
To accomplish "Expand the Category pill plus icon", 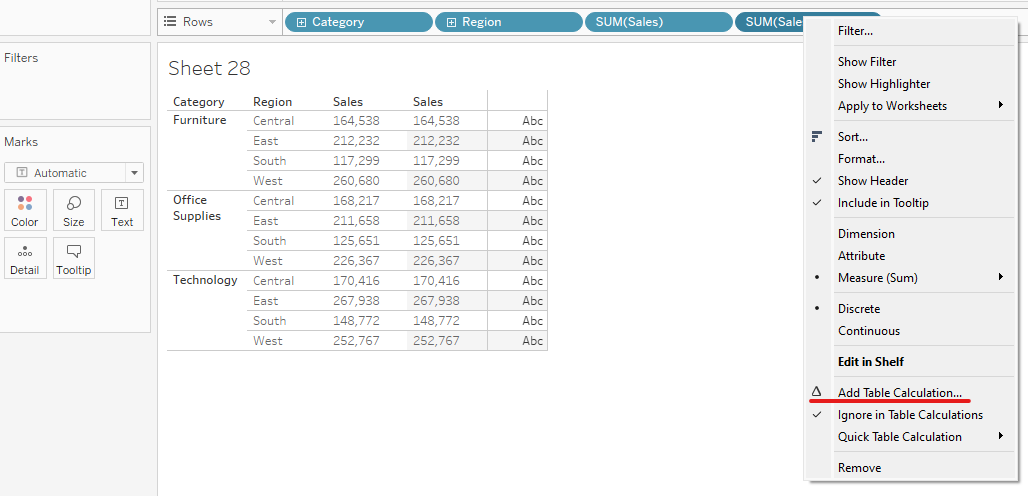I will (299, 22).
